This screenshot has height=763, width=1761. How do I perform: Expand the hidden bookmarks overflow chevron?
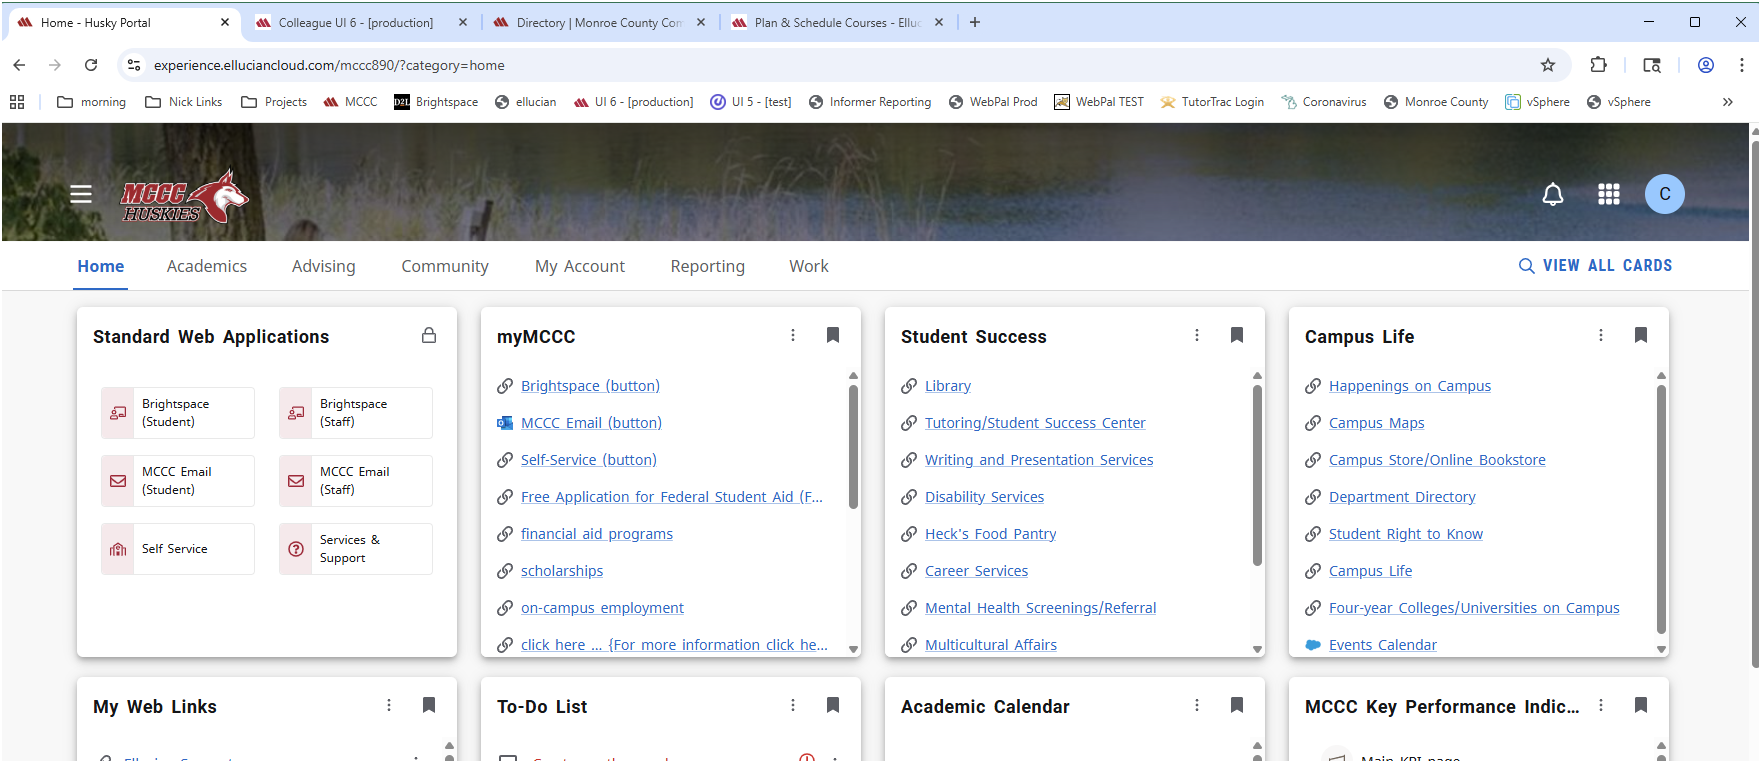click(1727, 102)
